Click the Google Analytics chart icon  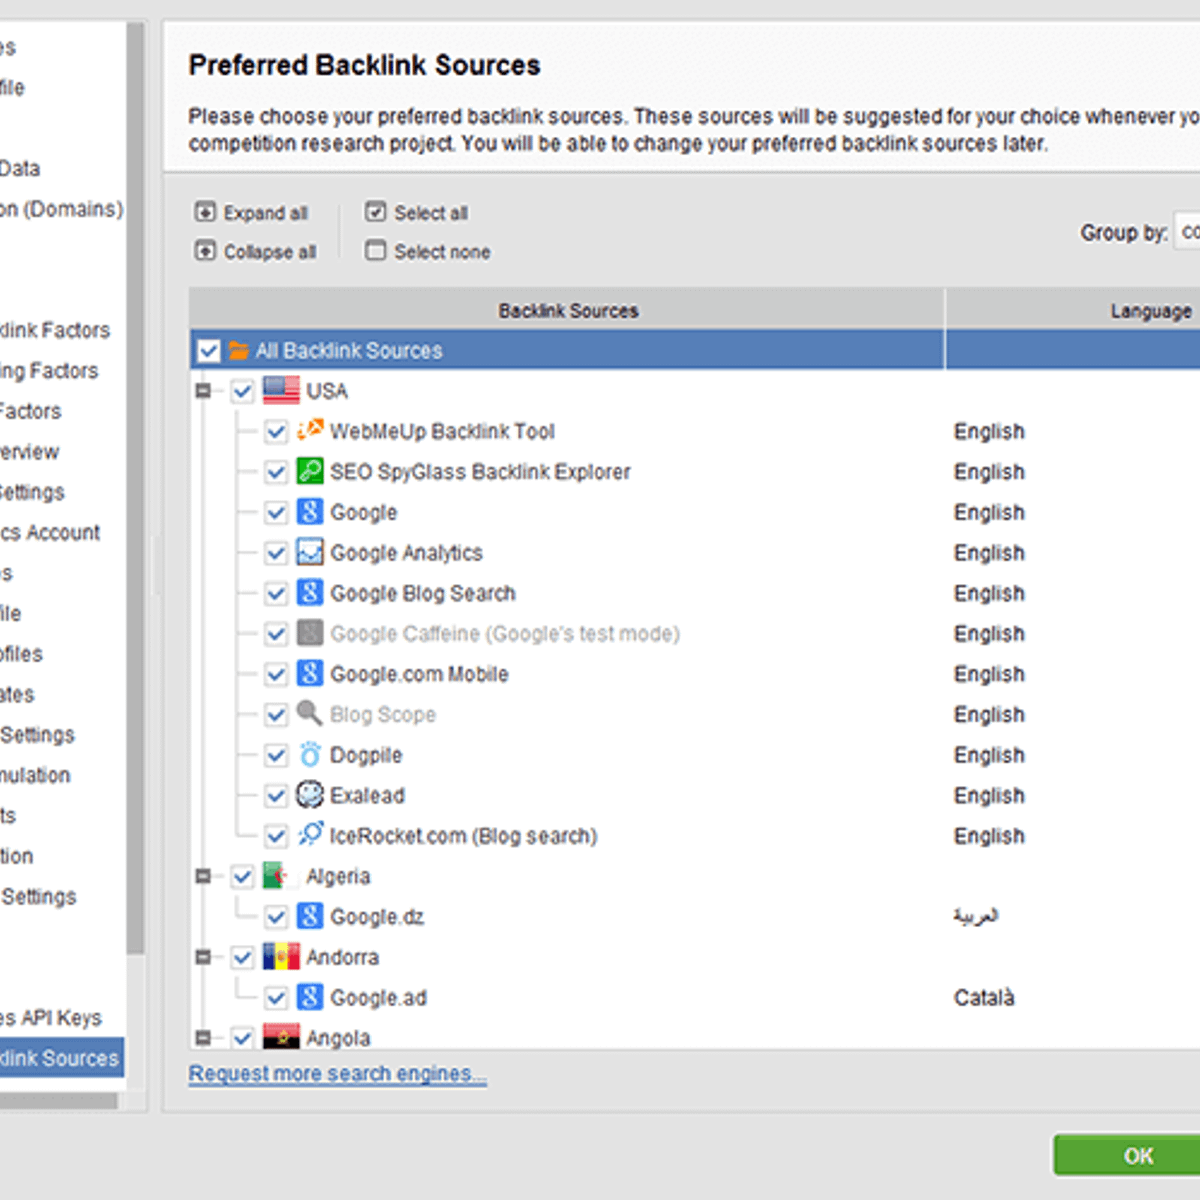point(310,552)
